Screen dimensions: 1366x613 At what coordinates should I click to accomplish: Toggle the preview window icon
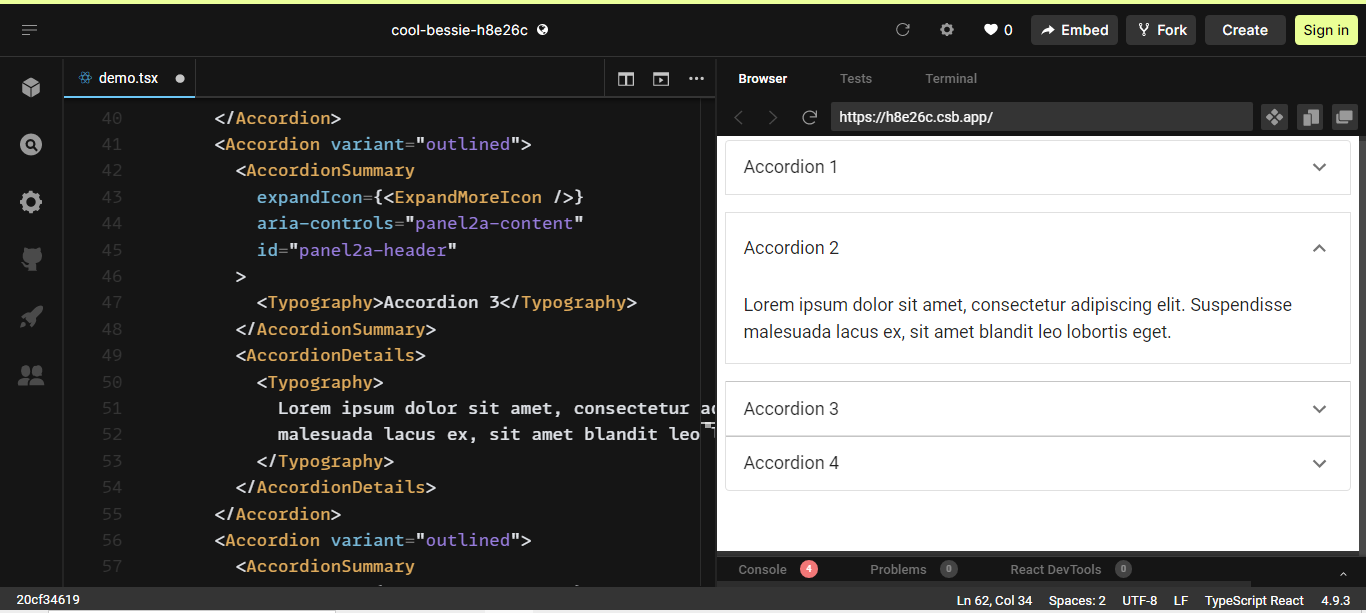pyautogui.click(x=661, y=79)
